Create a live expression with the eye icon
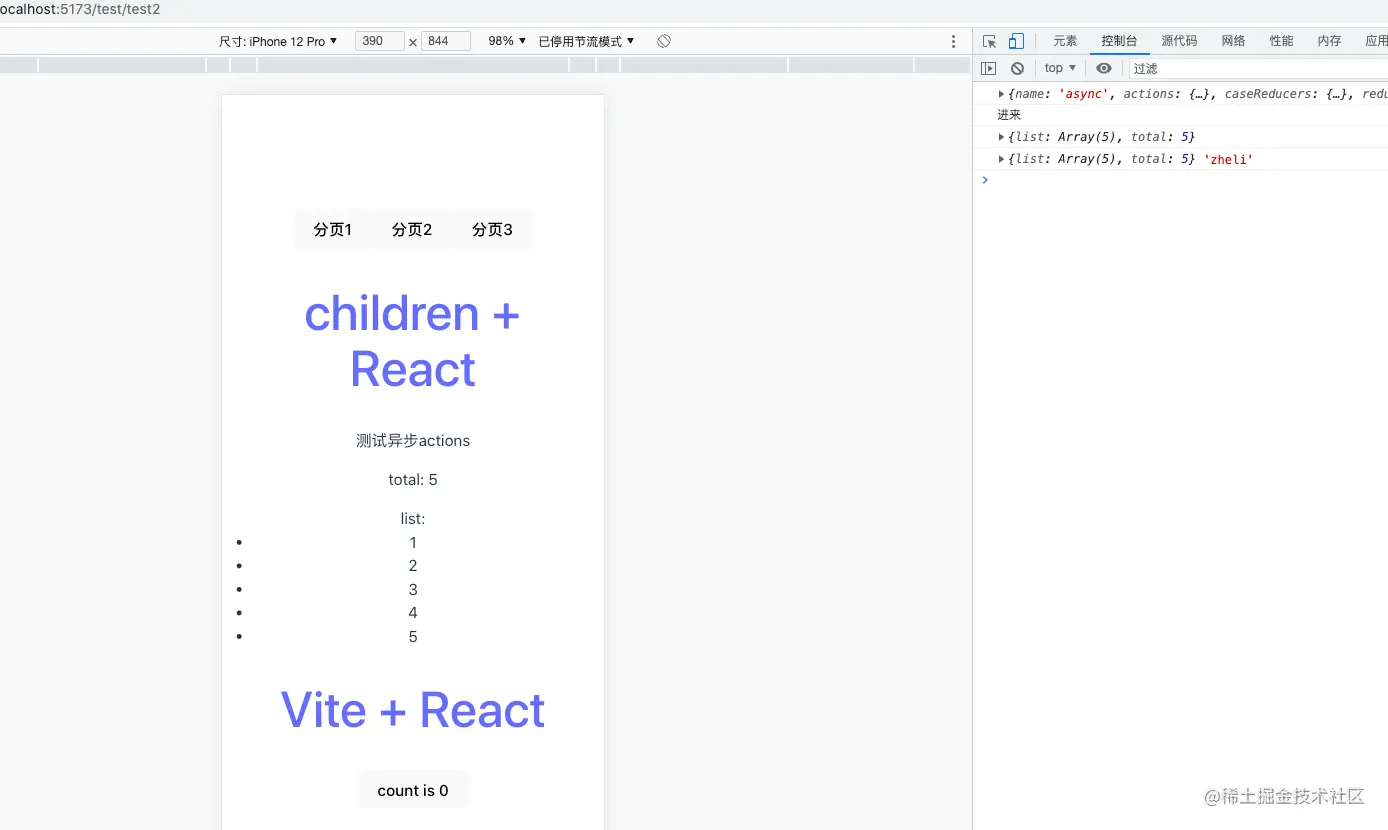This screenshot has height=830, width=1388. (x=1104, y=68)
